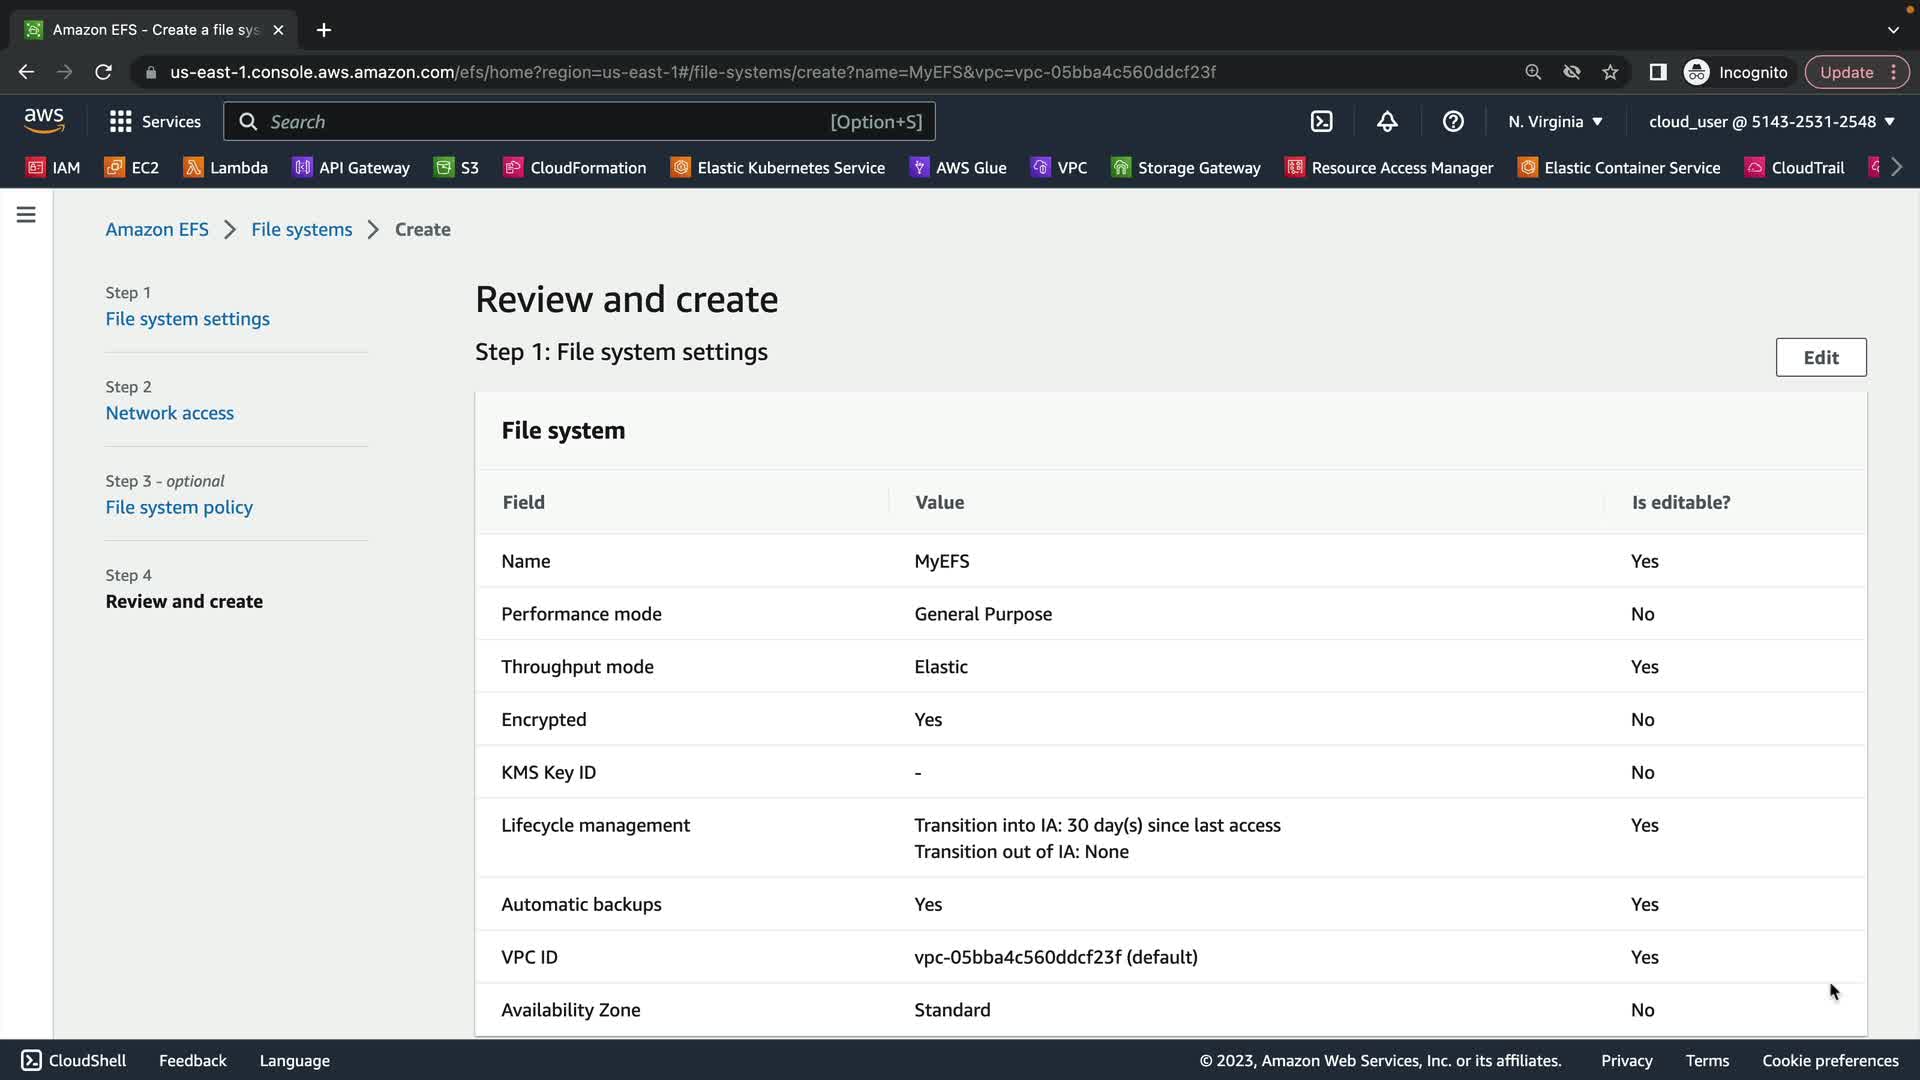Open the Lambda favorite shortcut

pyautogui.click(x=226, y=168)
